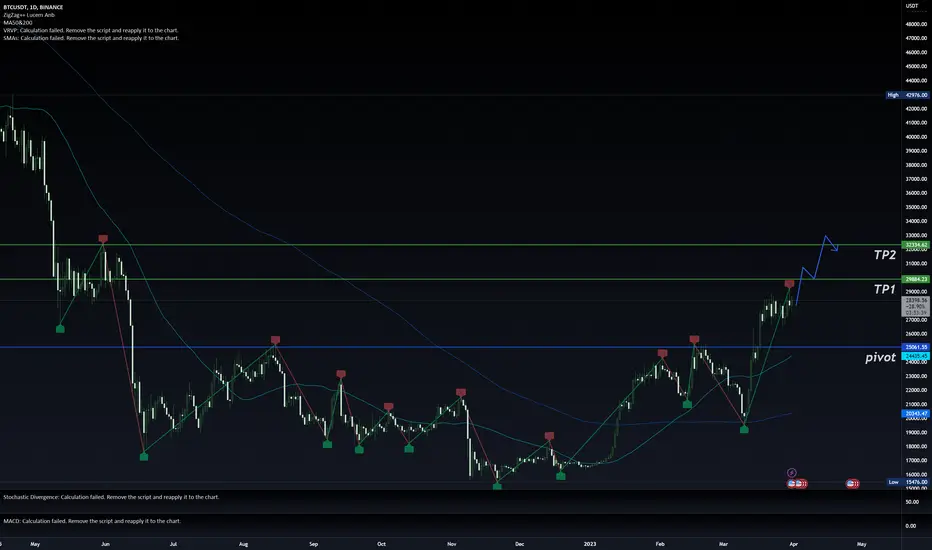932x550 pixels.
Task: Click the grey 28398.56 current price box
Action: (915, 307)
